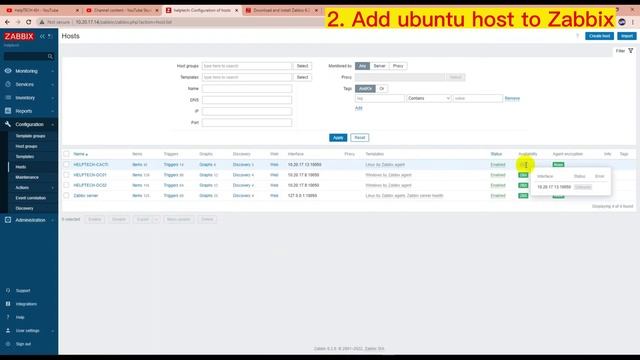This screenshot has height=360, width=640.
Task: Switch Tags mode to Or
Action: pos(382,89)
